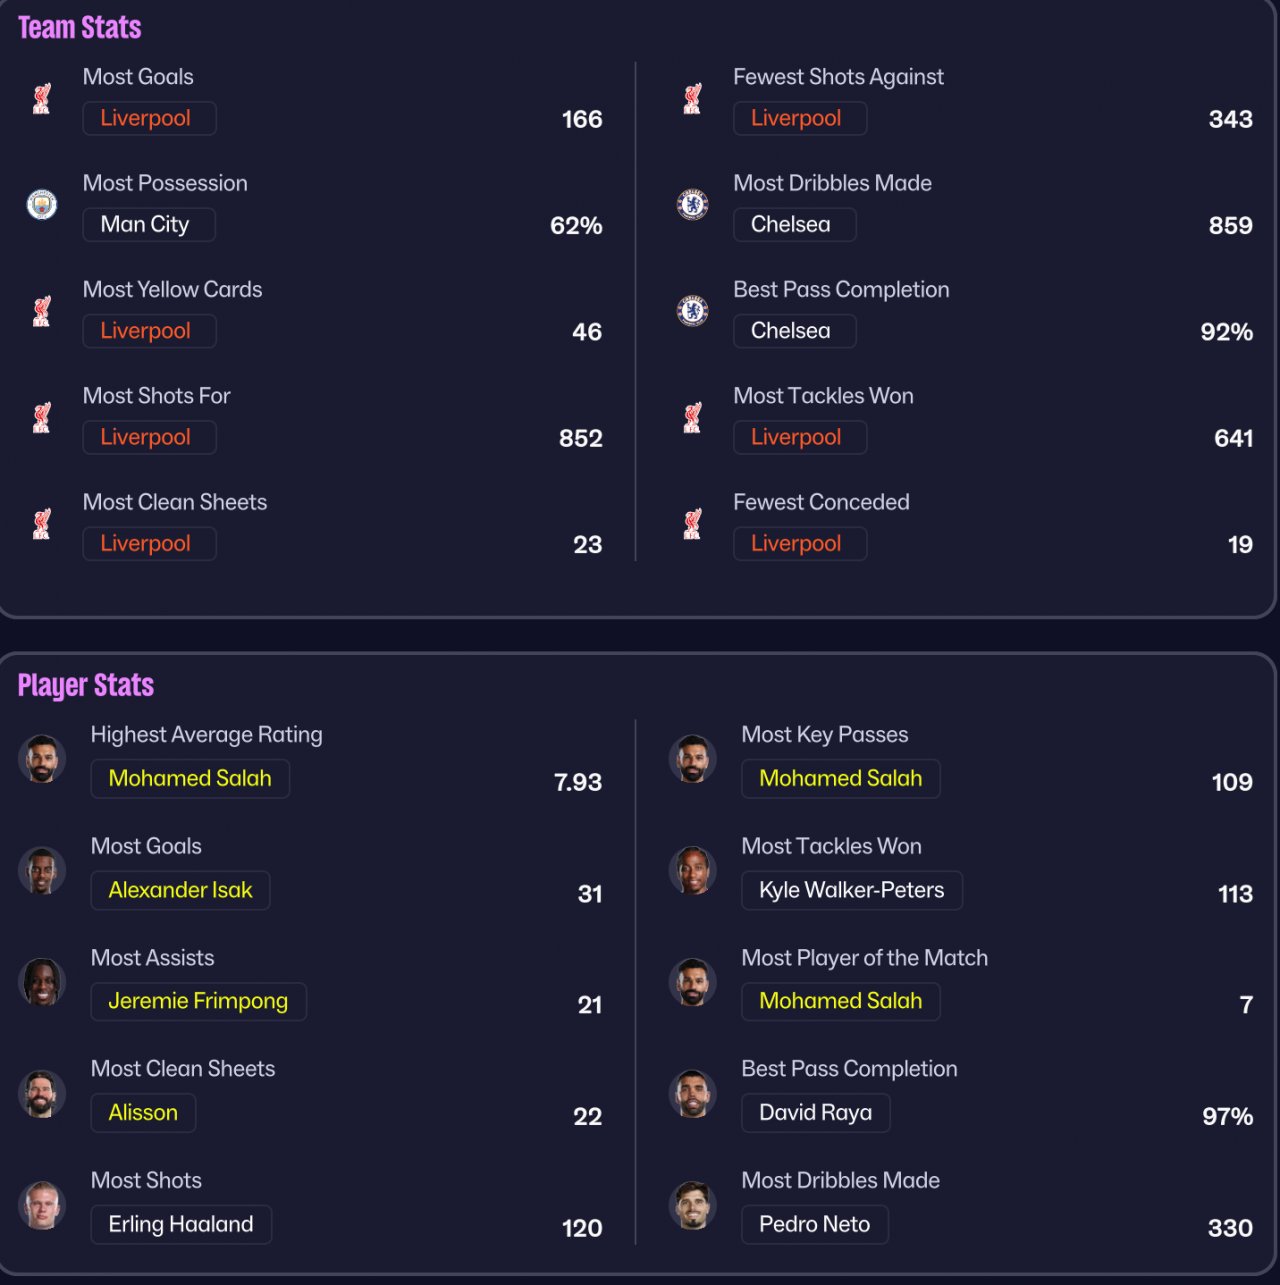This screenshot has height=1285, width=1280.
Task: Select Alisson under Most Clean Sheets
Action: click(x=143, y=1112)
